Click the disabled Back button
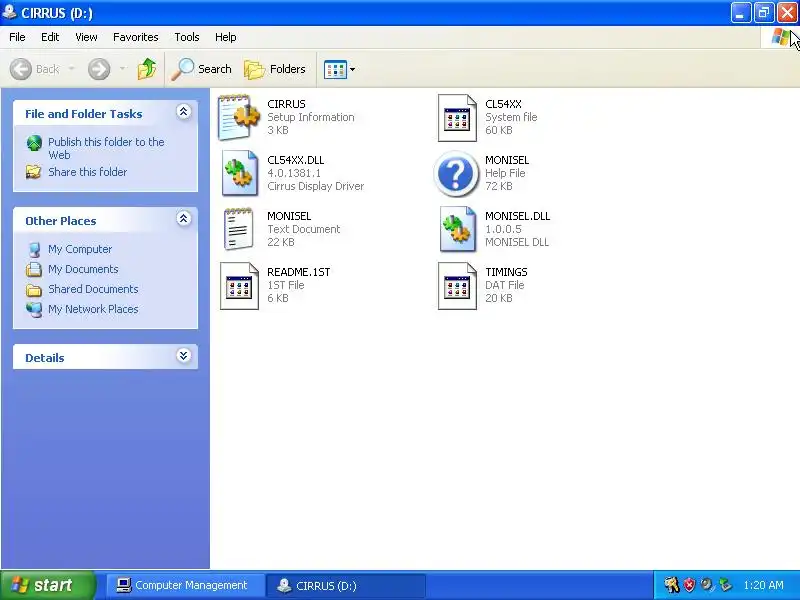Image resolution: width=800 pixels, height=600 pixels. pos(35,69)
